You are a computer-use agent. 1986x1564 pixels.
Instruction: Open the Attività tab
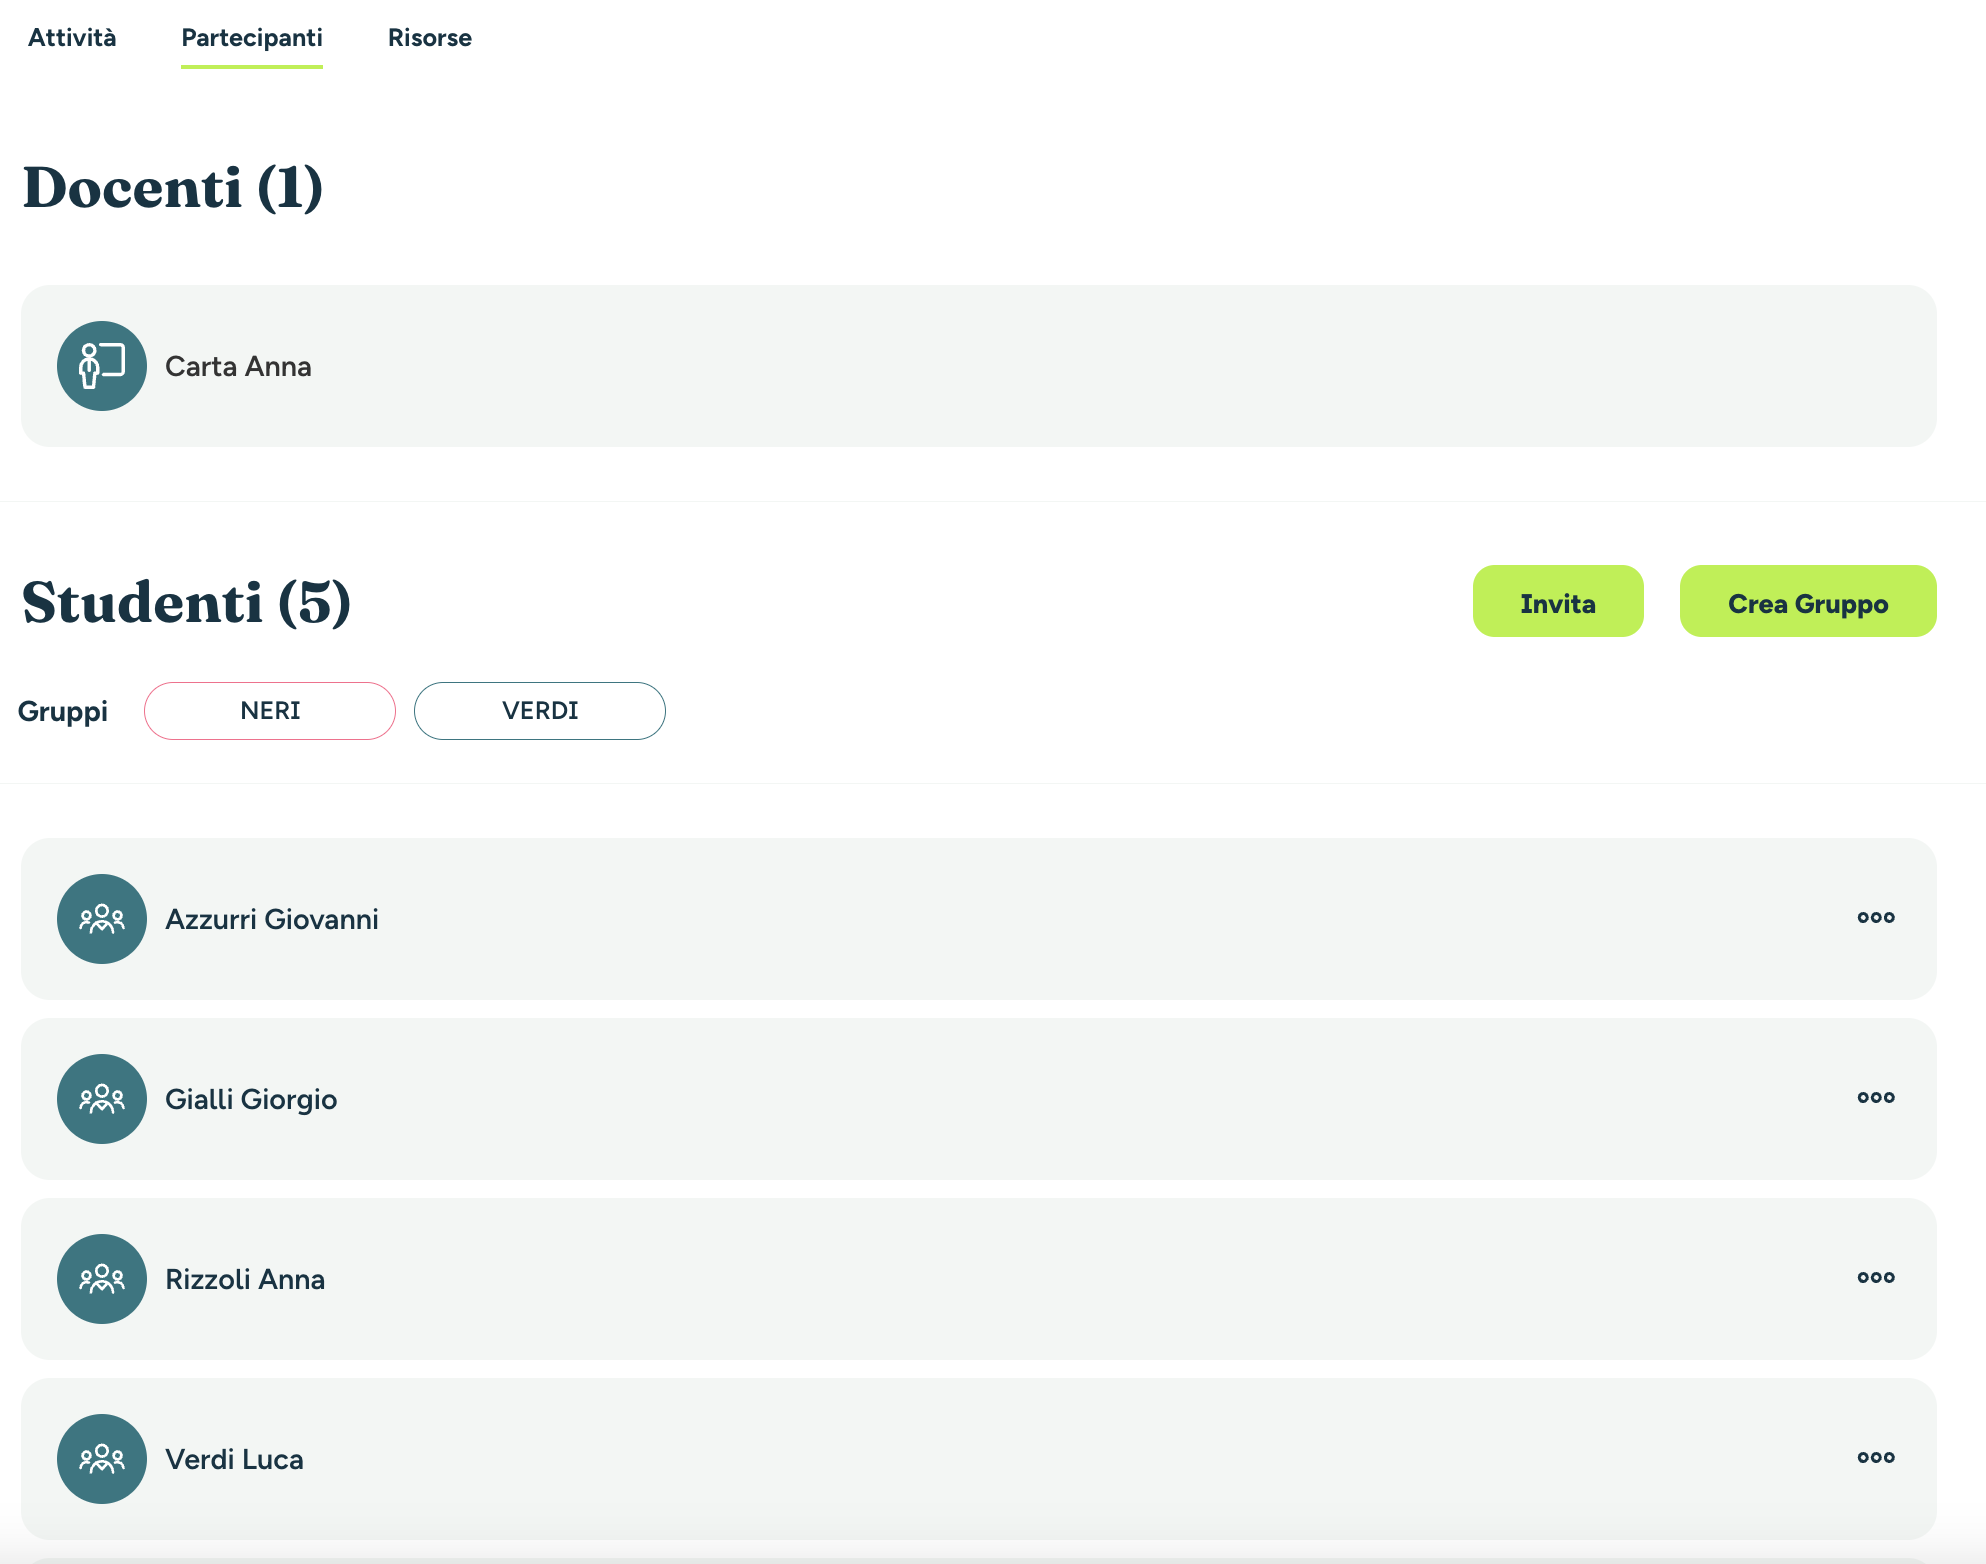[x=72, y=38]
